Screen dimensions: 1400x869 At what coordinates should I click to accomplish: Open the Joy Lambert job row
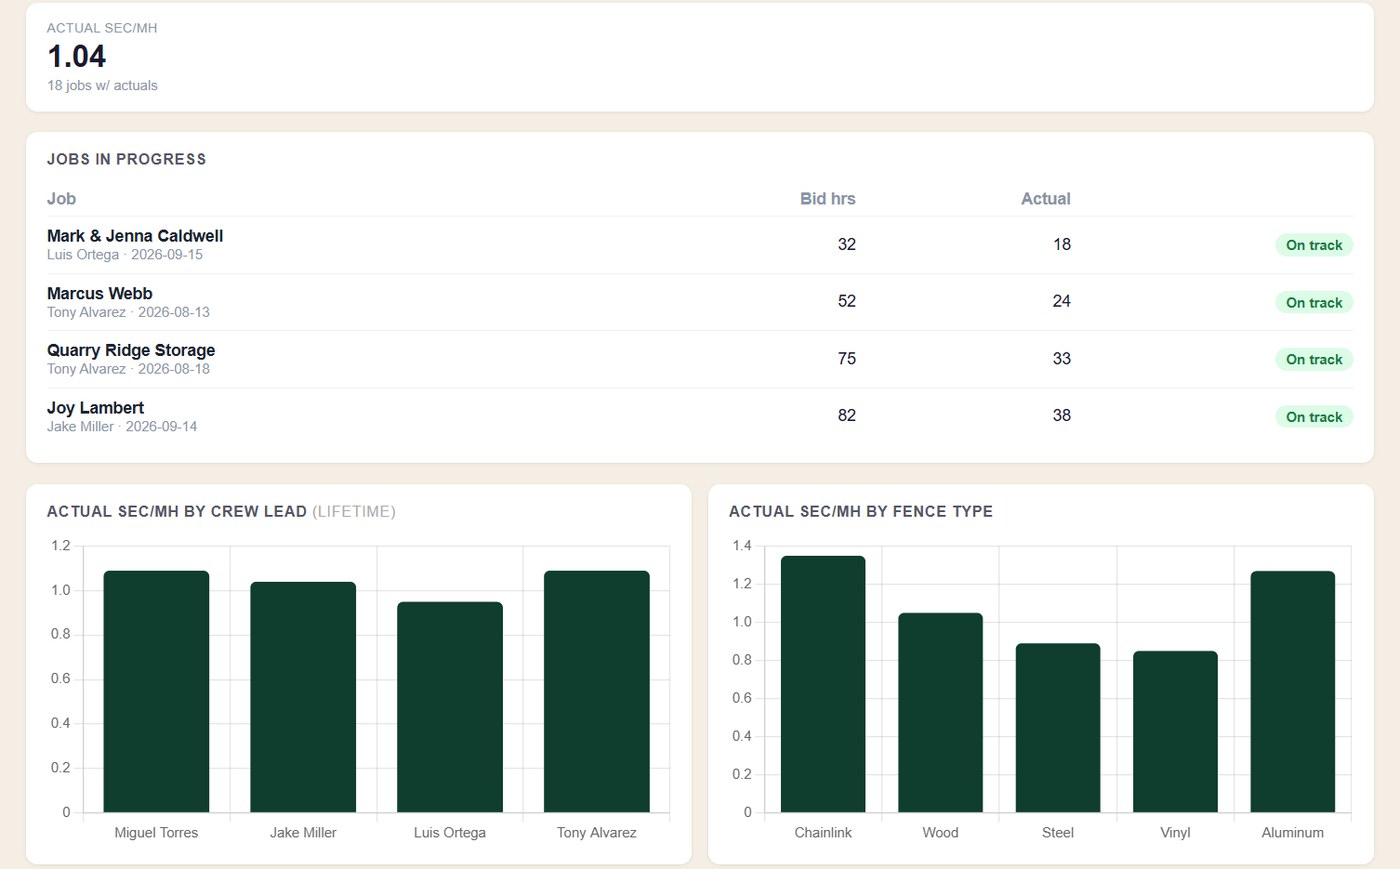(700, 416)
